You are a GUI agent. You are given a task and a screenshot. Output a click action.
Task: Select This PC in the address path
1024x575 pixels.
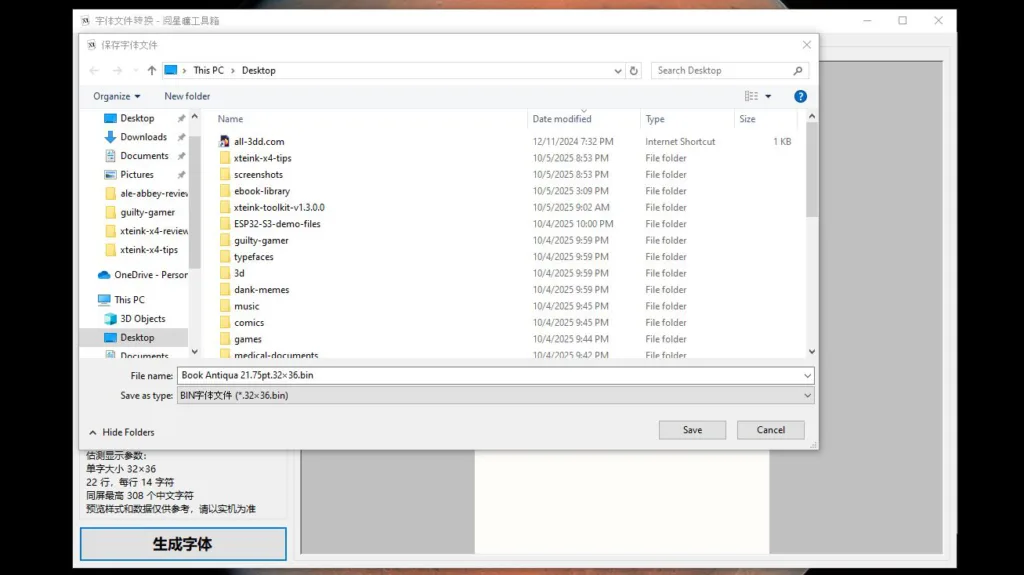(x=208, y=71)
